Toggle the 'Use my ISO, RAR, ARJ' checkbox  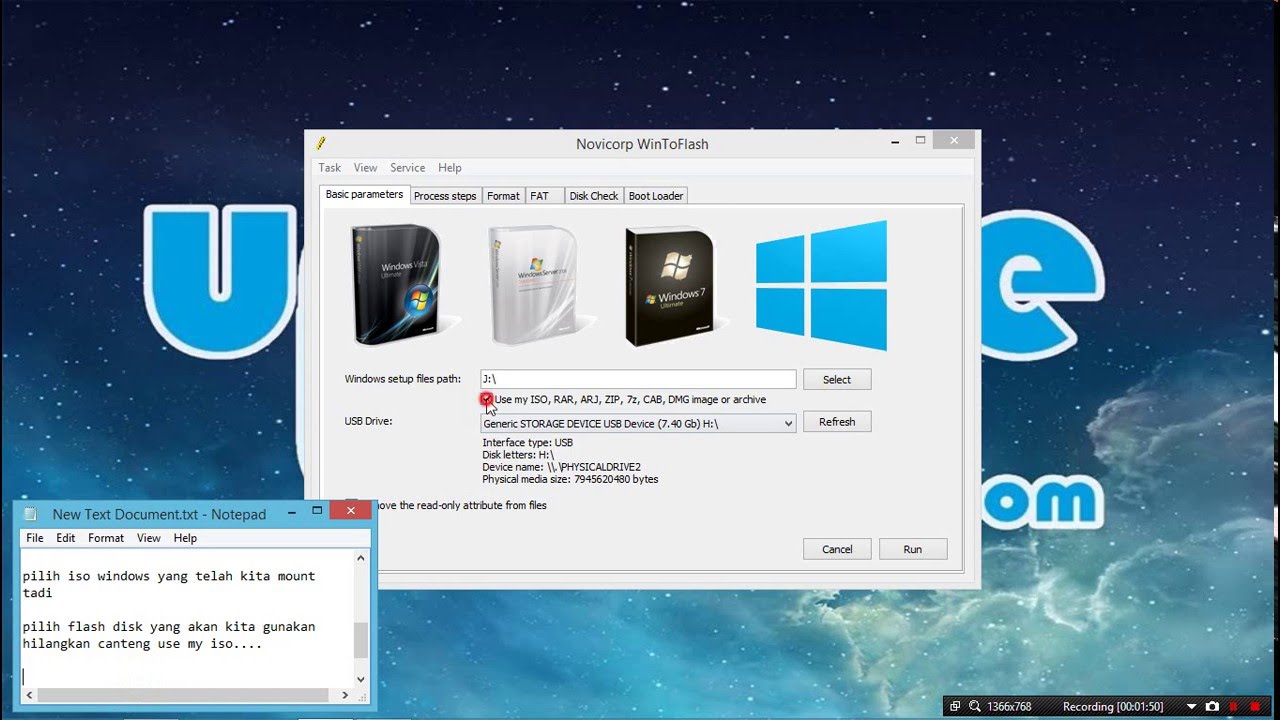coord(486,399)
